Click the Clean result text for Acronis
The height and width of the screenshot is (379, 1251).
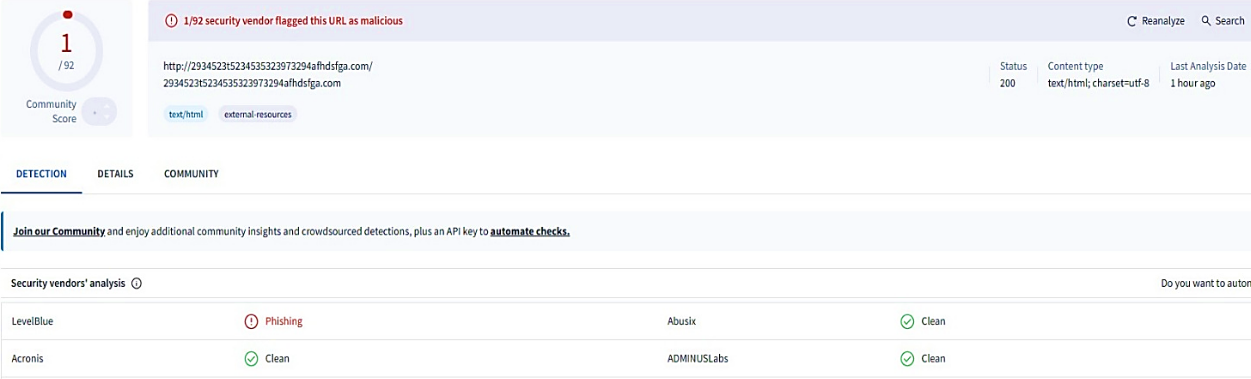point(277,358)
